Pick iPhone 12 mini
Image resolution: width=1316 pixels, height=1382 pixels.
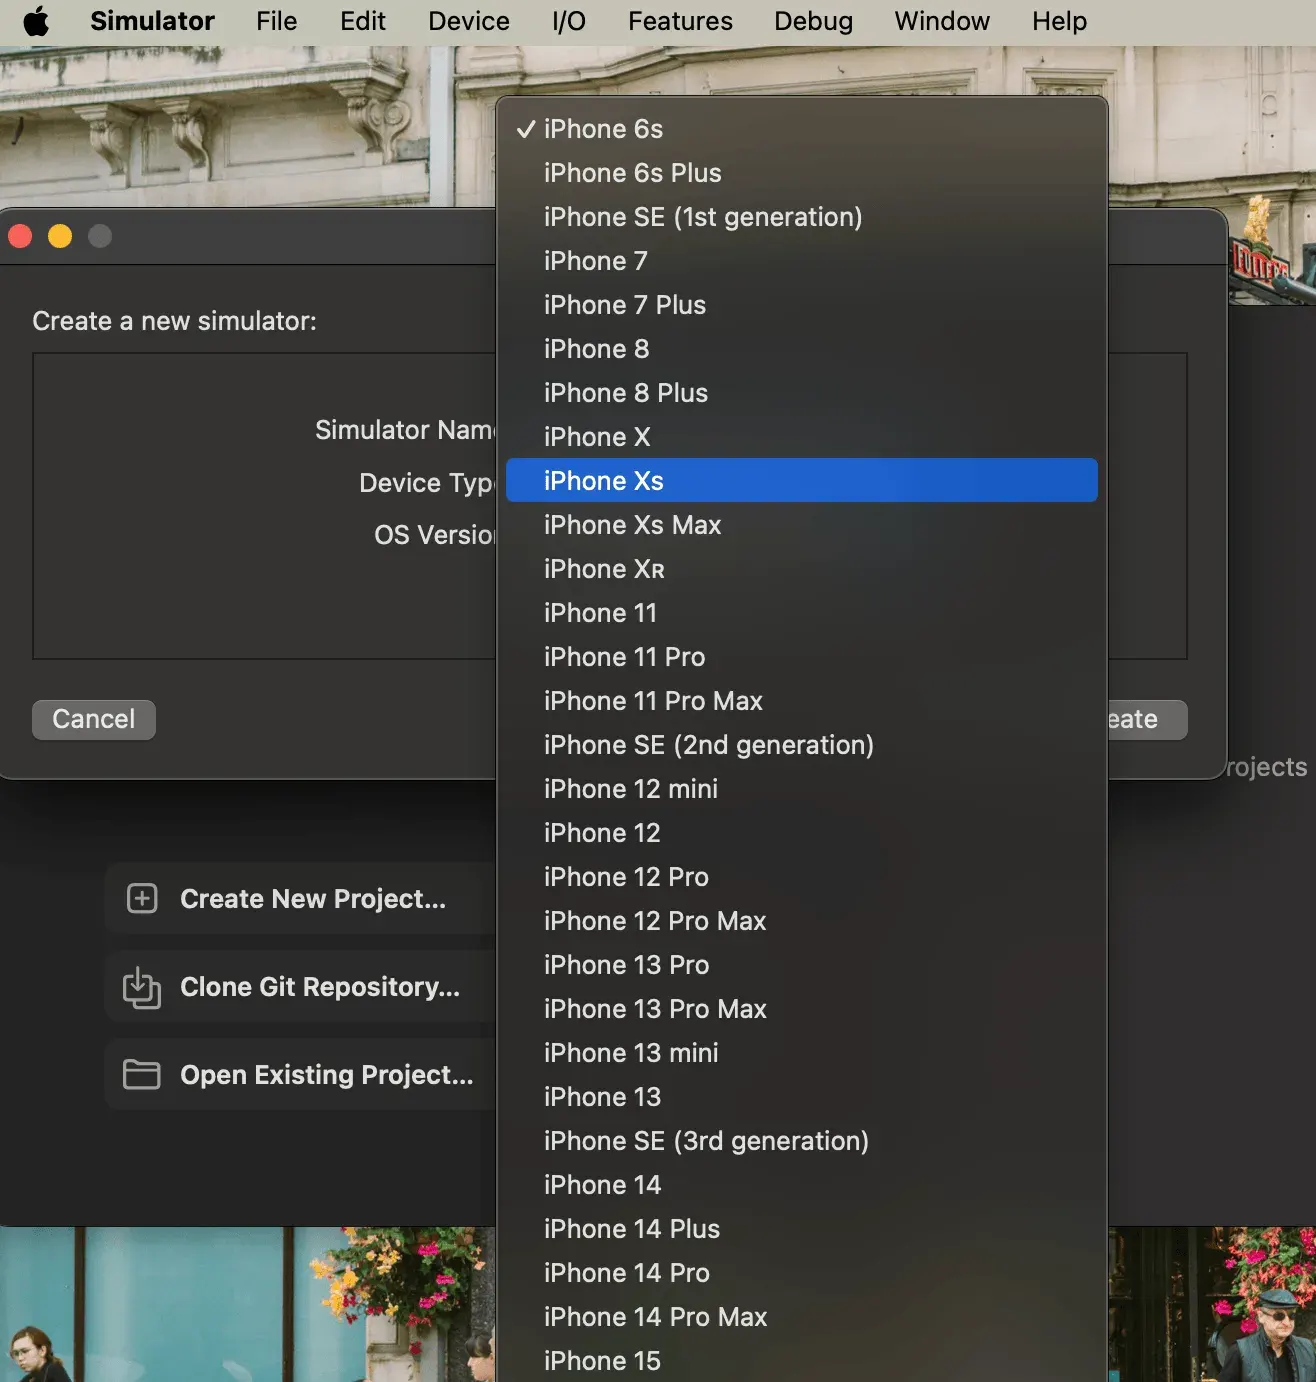tap(802, 789)
